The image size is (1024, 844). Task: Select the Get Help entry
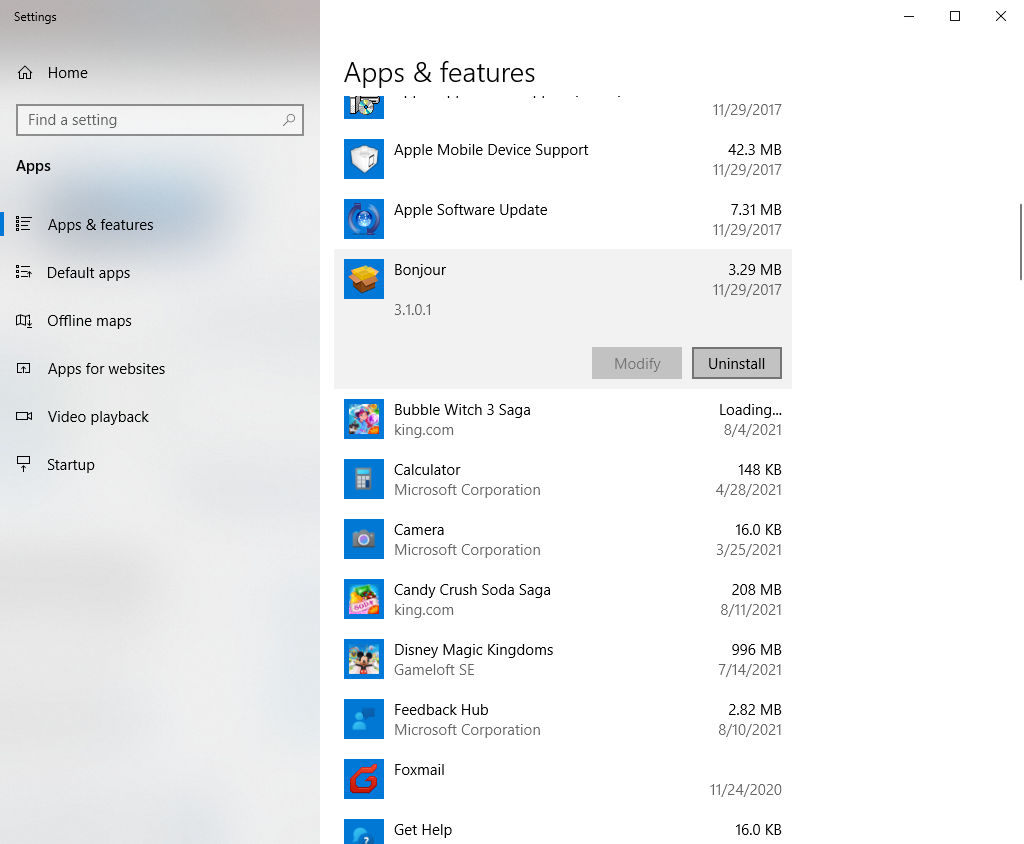pos(563,828)
